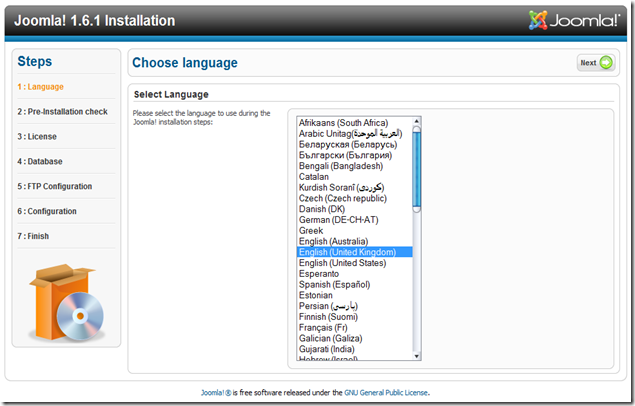The height and width of the screenshot is (406, 635).
Task: Click the Steps sidebar heading
Action: (x=34, y=62)
